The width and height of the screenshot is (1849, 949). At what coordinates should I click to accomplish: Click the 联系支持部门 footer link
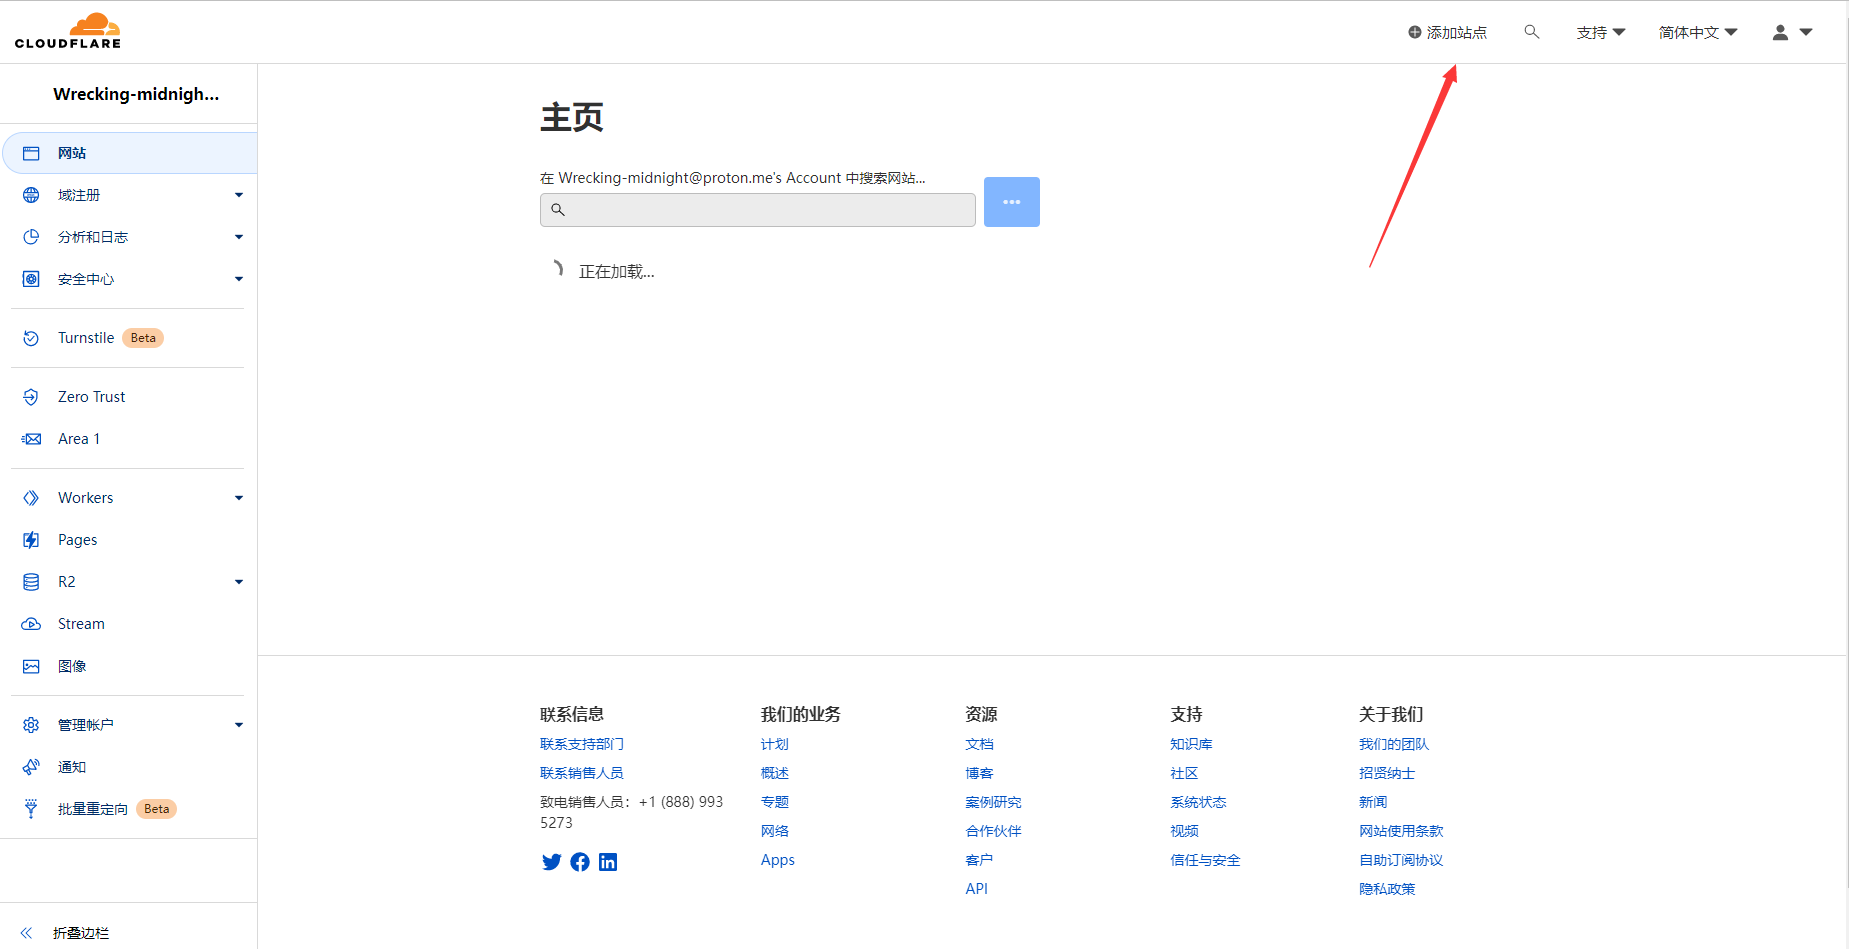(581, 744)
